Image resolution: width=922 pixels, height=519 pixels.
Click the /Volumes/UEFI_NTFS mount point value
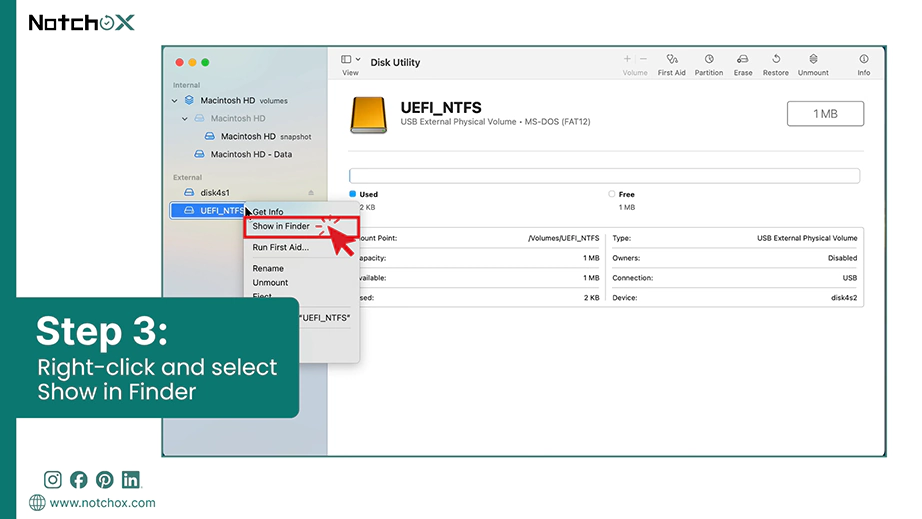tap(563, 239)
